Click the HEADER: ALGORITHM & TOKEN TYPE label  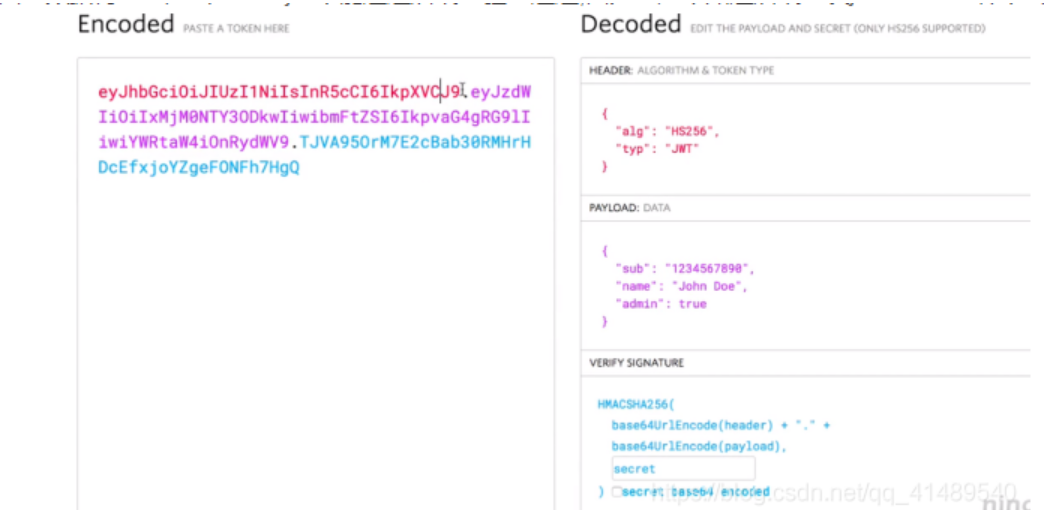pyautogui.click(x=682, y=71)
